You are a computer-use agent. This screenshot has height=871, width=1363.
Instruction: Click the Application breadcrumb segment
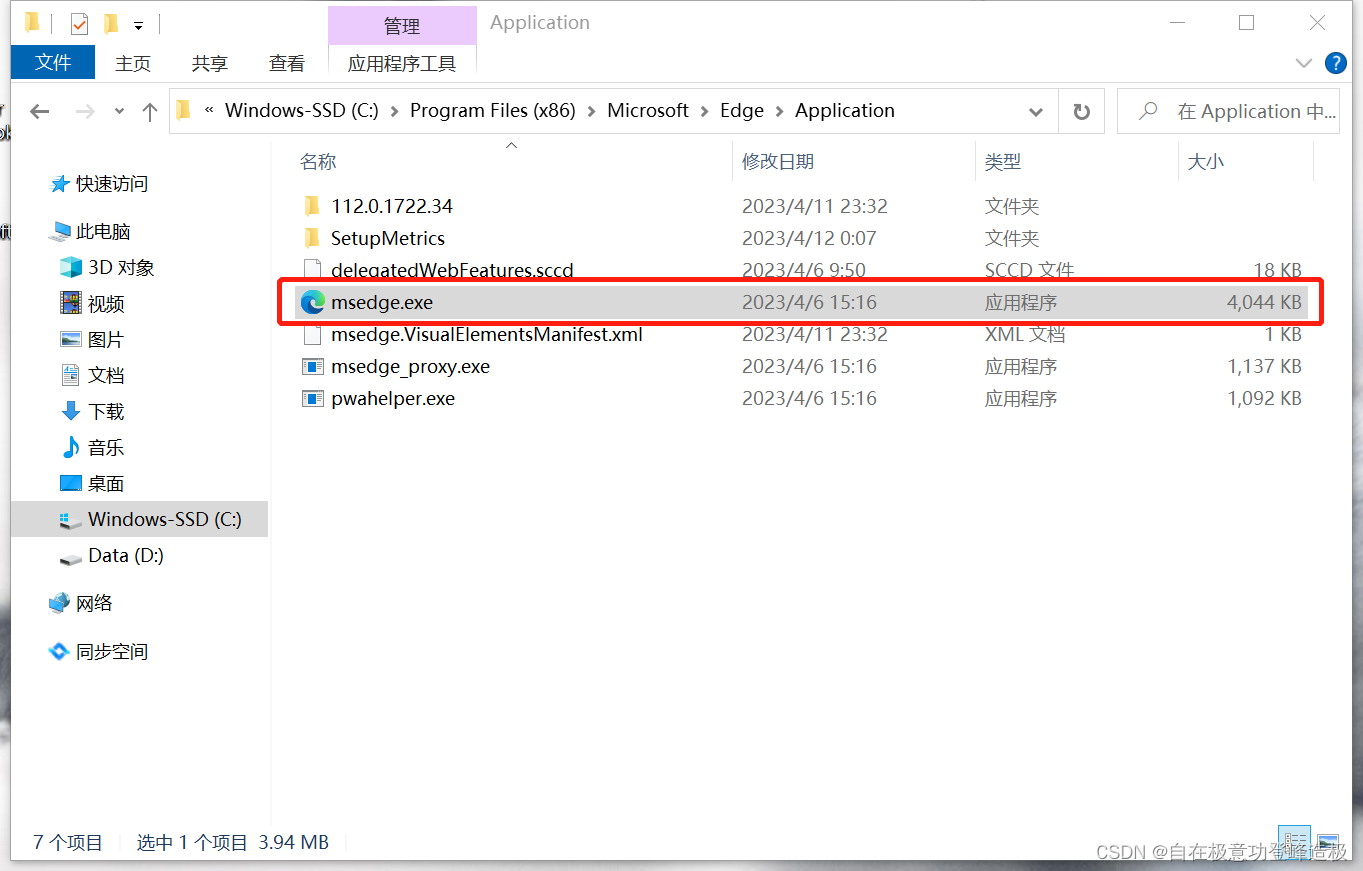(845, 111)
